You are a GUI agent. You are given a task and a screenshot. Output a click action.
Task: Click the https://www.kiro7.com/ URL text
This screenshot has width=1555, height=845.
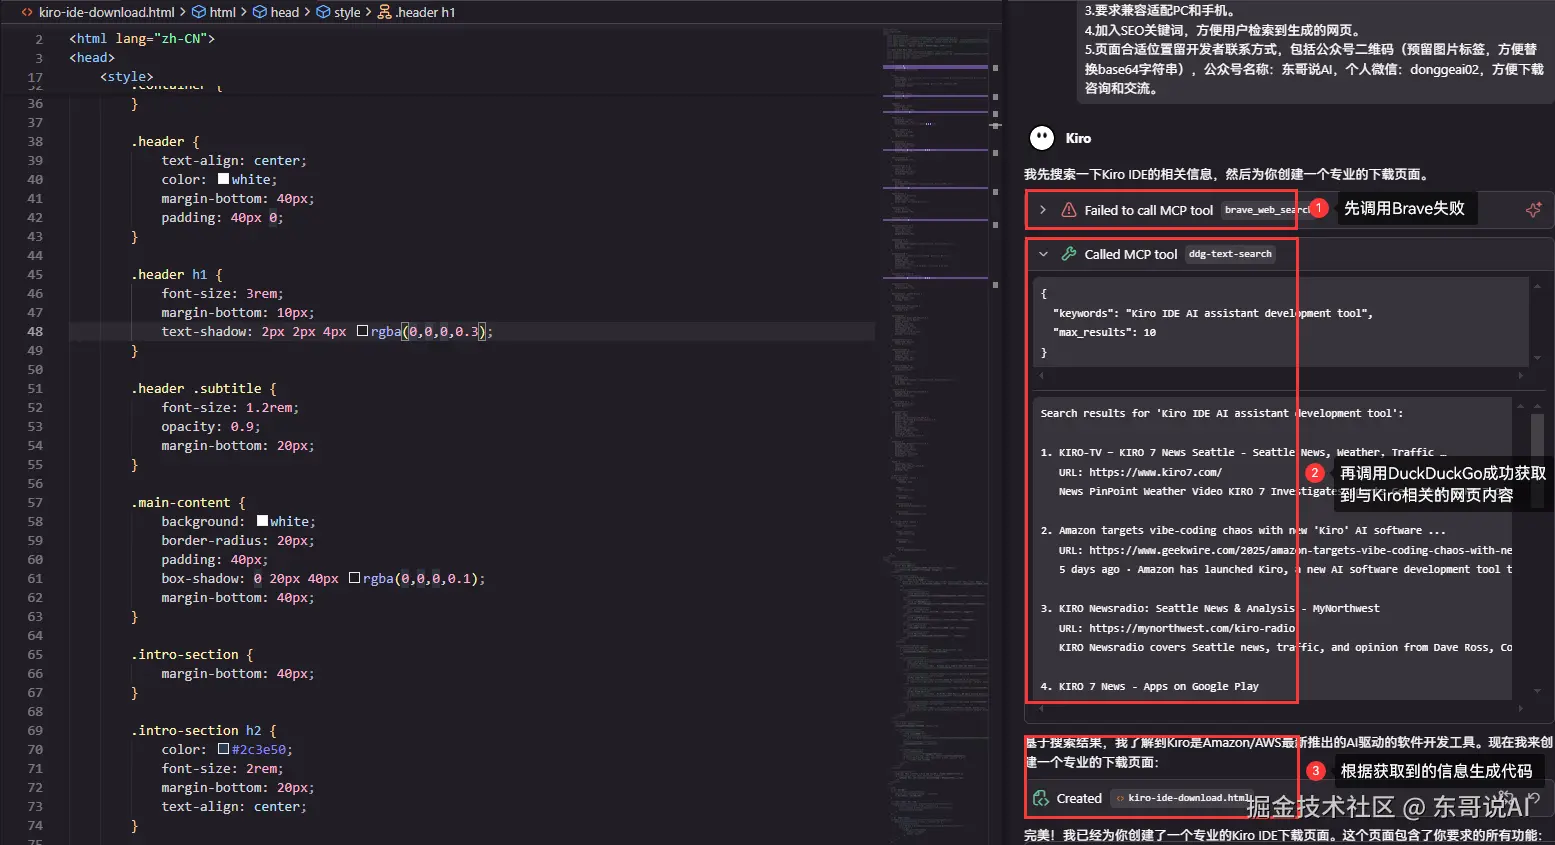(1155, 472)
